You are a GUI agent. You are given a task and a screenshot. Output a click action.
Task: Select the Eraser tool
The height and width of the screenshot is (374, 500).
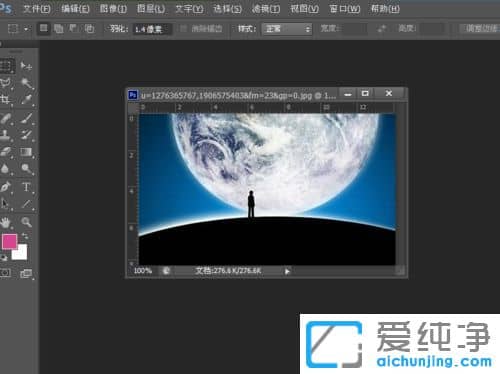[6, 152]
